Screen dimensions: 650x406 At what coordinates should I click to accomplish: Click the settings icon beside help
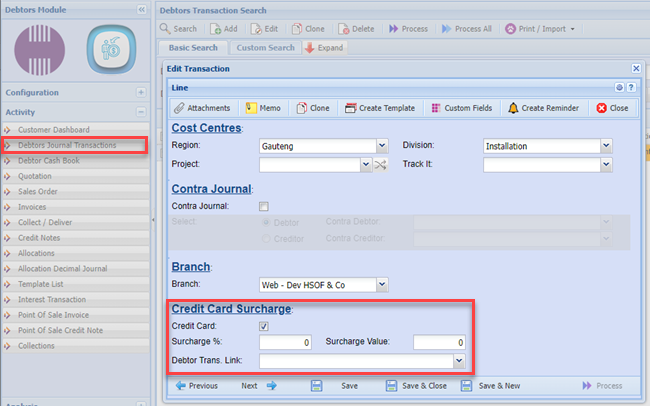[619, 88]
